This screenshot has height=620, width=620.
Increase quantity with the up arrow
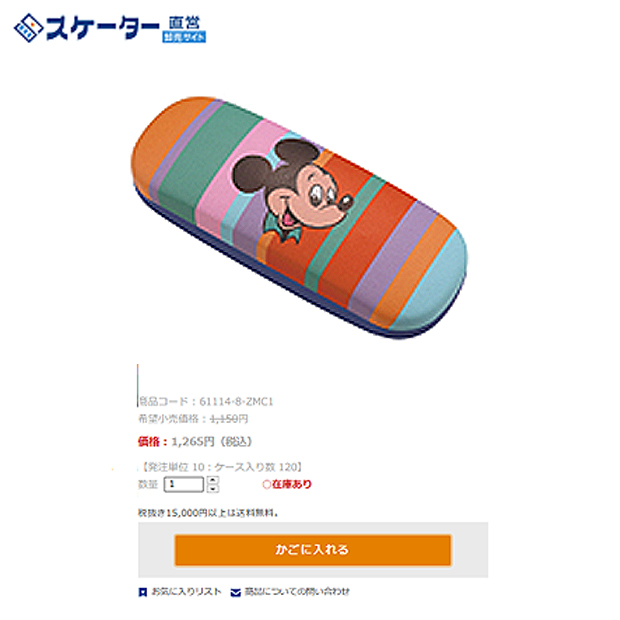pos(213,480)
